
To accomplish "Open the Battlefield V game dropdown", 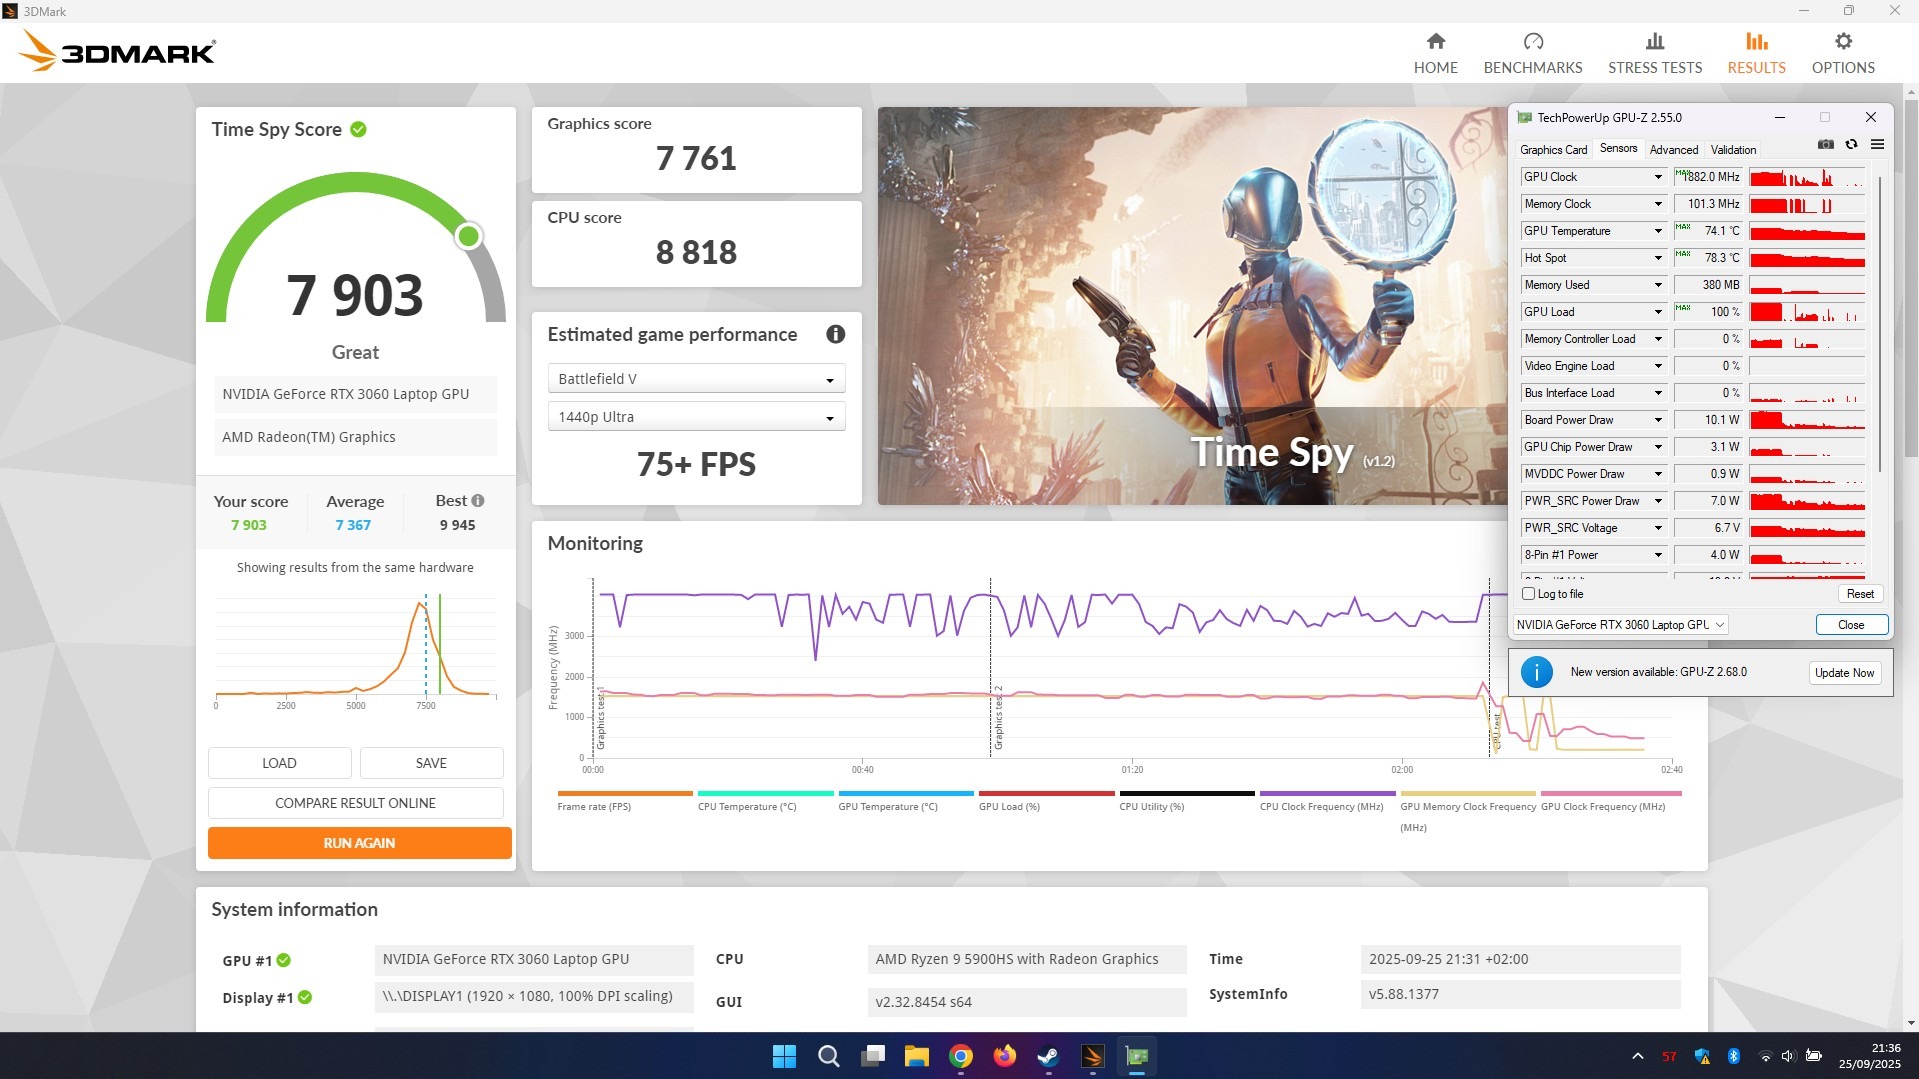I will click(696, 379).
